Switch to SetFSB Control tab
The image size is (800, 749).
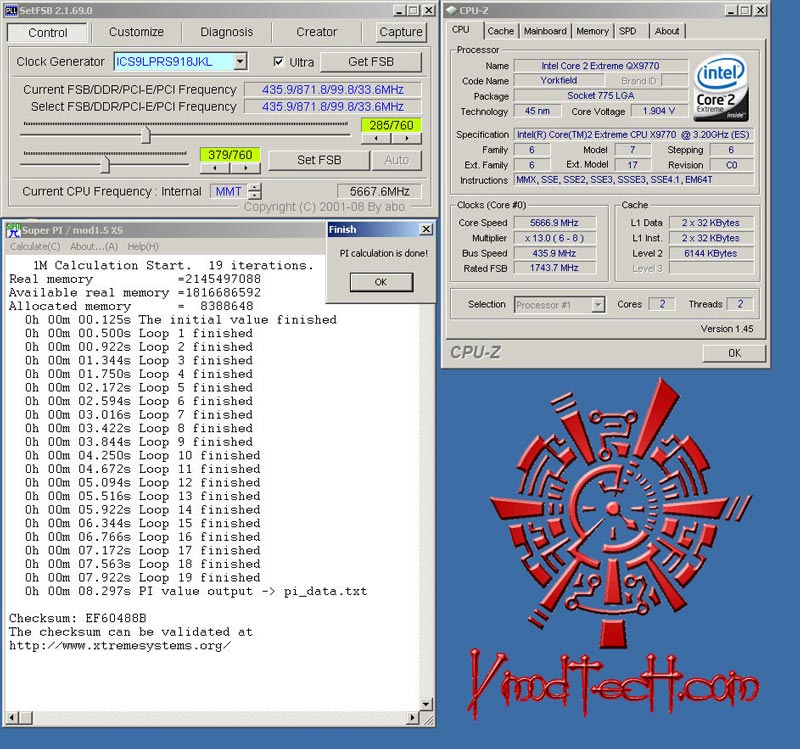click(x=47, y=33)
